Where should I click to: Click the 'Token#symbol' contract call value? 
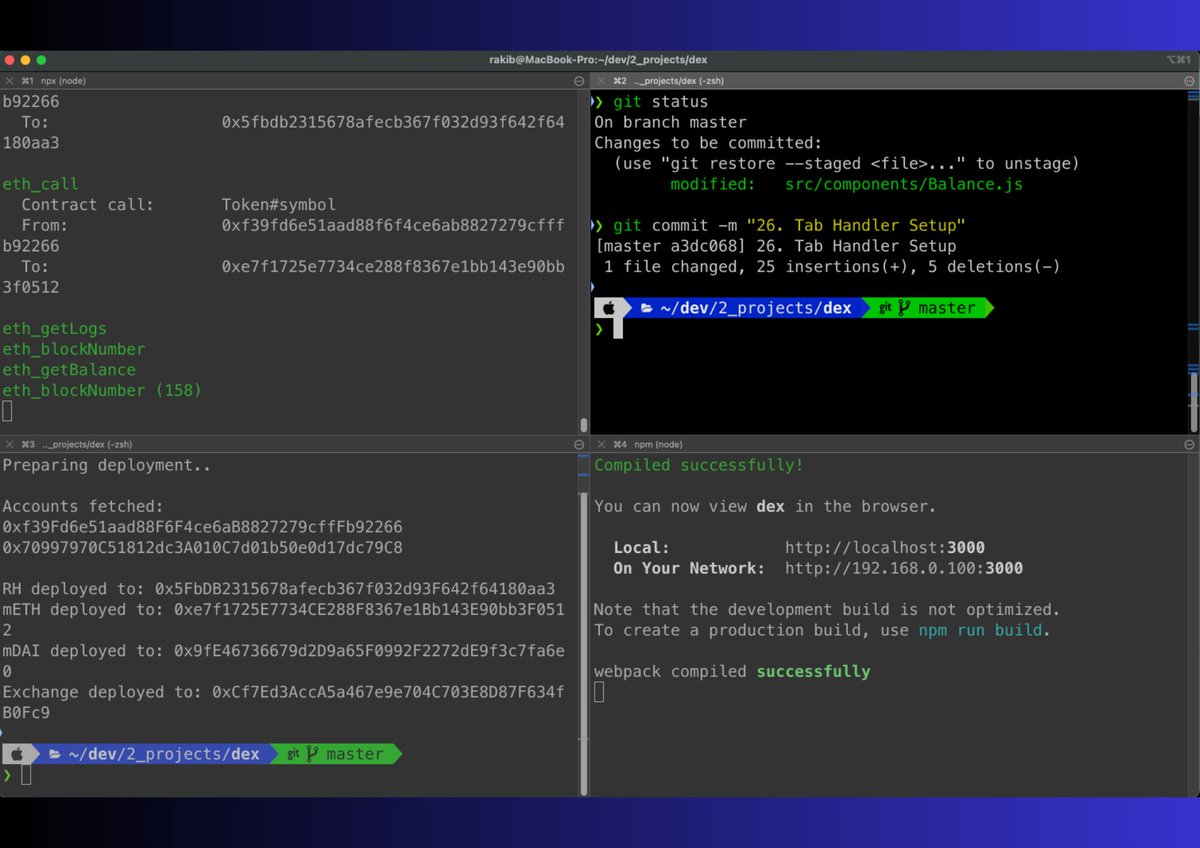click(279, 205)
